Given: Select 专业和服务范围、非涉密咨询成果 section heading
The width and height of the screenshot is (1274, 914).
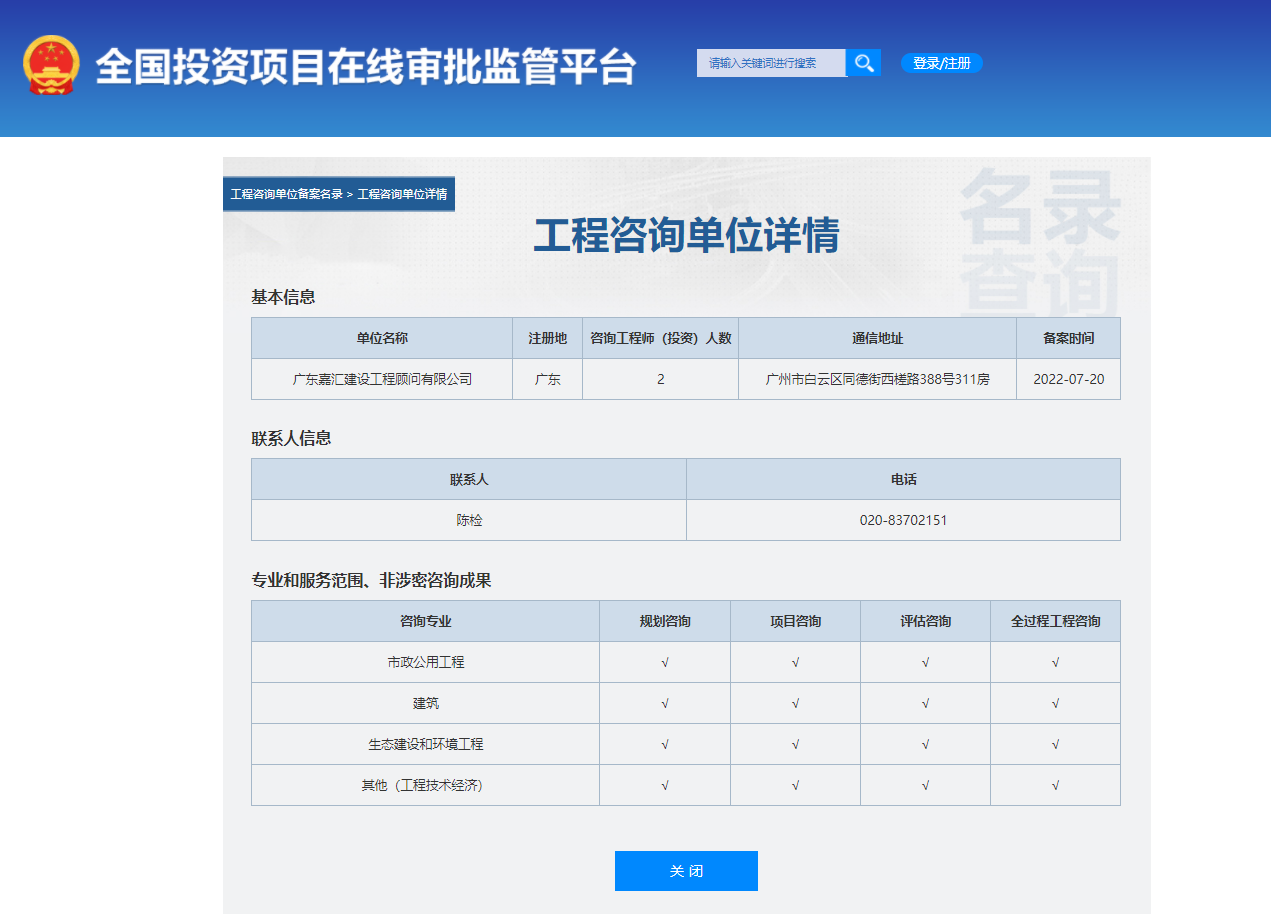Looking at the screenshot, I should click(x=371, y=580).
